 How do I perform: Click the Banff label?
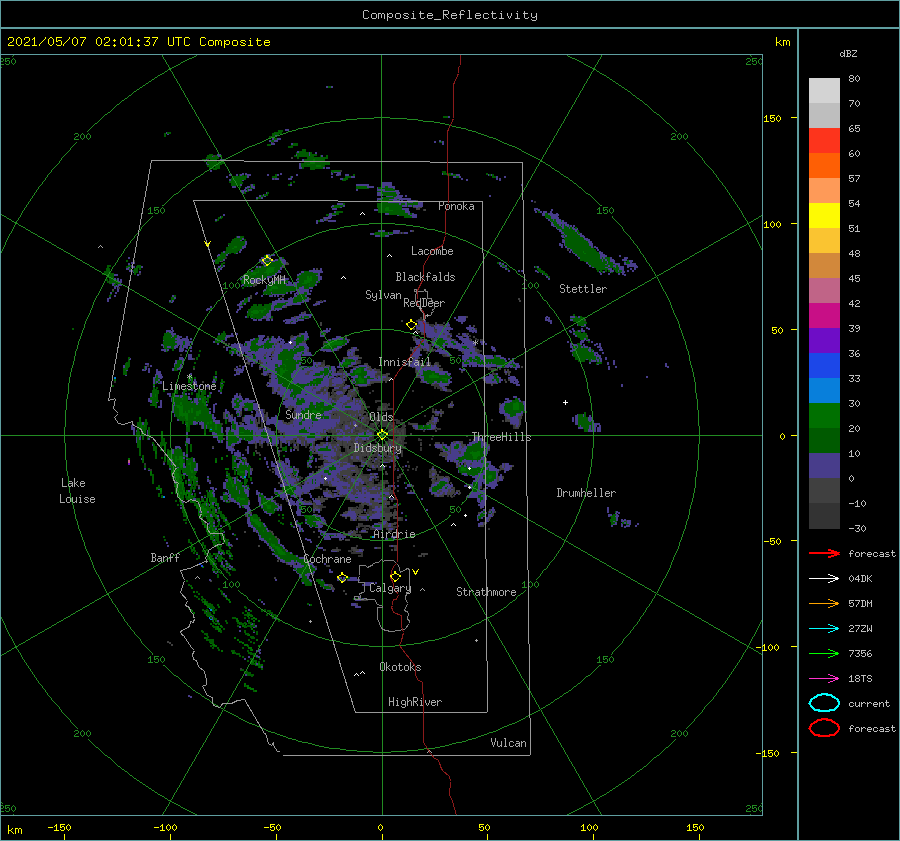[165, 557]
